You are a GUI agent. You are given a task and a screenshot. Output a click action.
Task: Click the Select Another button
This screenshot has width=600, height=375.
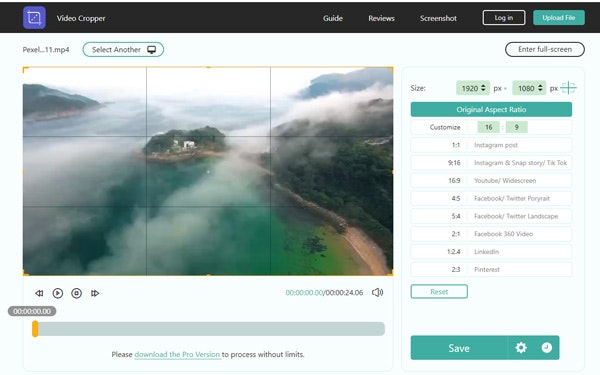pyautogui.click(x=123, y=49)
